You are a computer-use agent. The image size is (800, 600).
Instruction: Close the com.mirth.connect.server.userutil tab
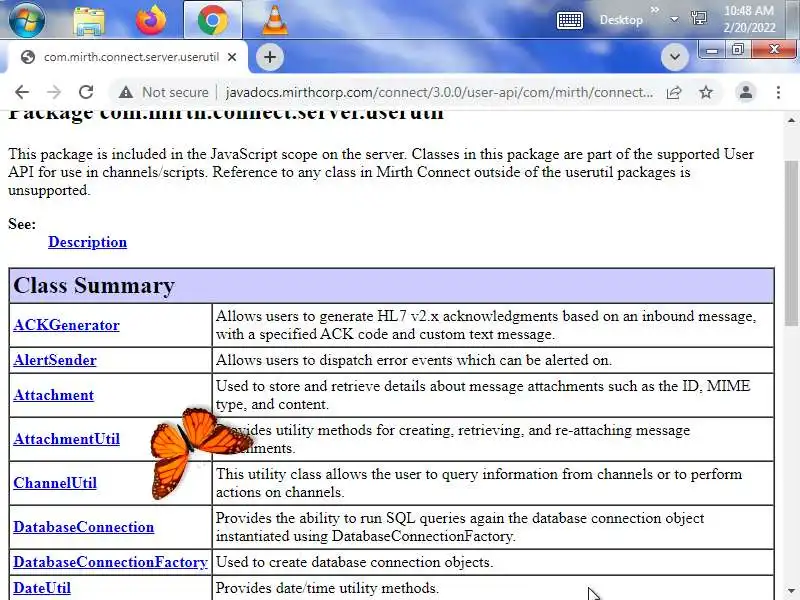point(232,57)
